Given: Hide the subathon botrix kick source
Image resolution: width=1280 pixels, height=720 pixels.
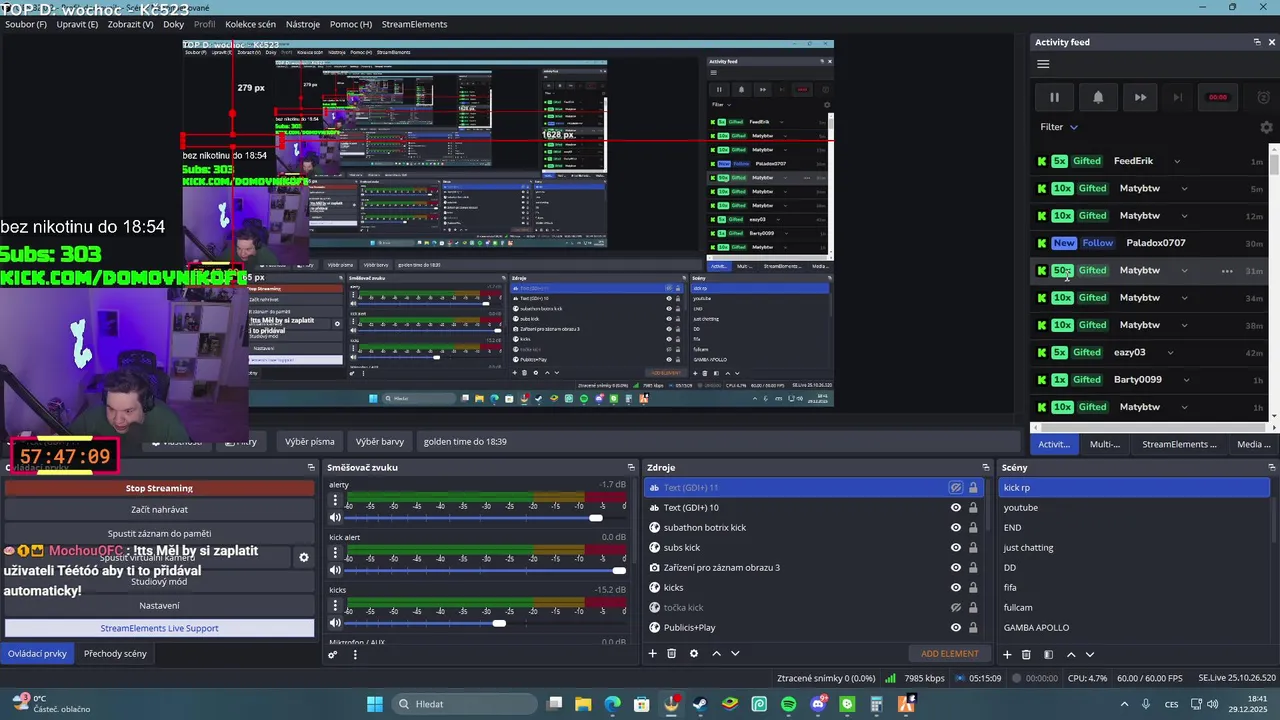Looking at the screenshot, I should [956, 528].
